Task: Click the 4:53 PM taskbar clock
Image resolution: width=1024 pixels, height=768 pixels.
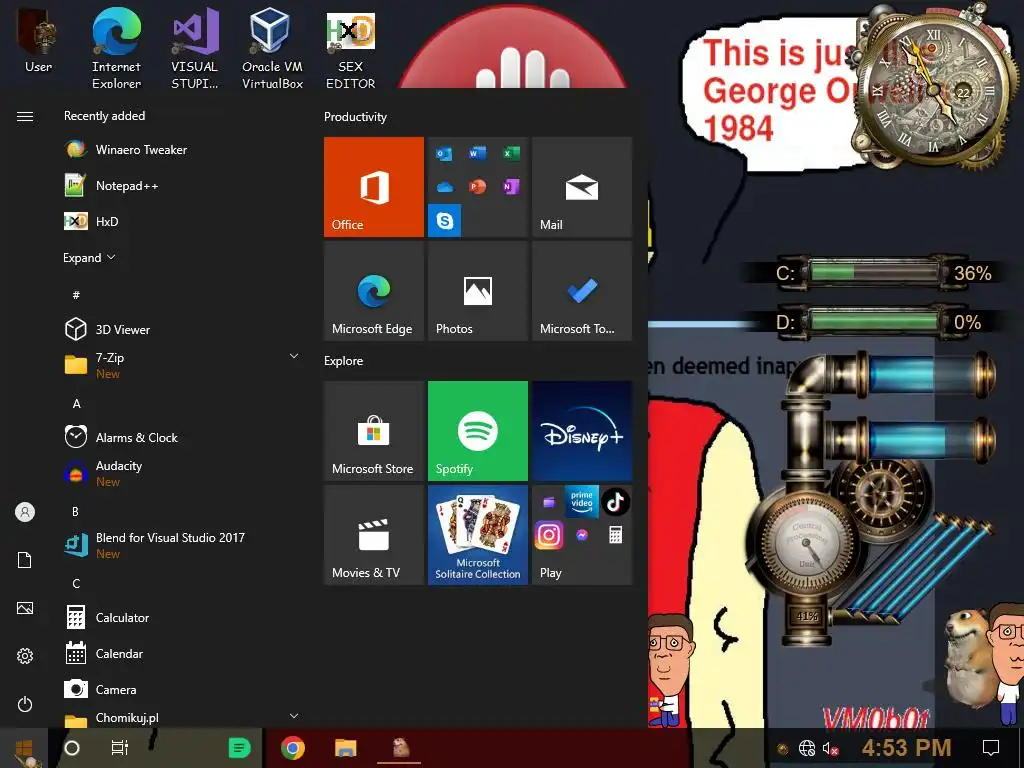Action: click(906, 748)
